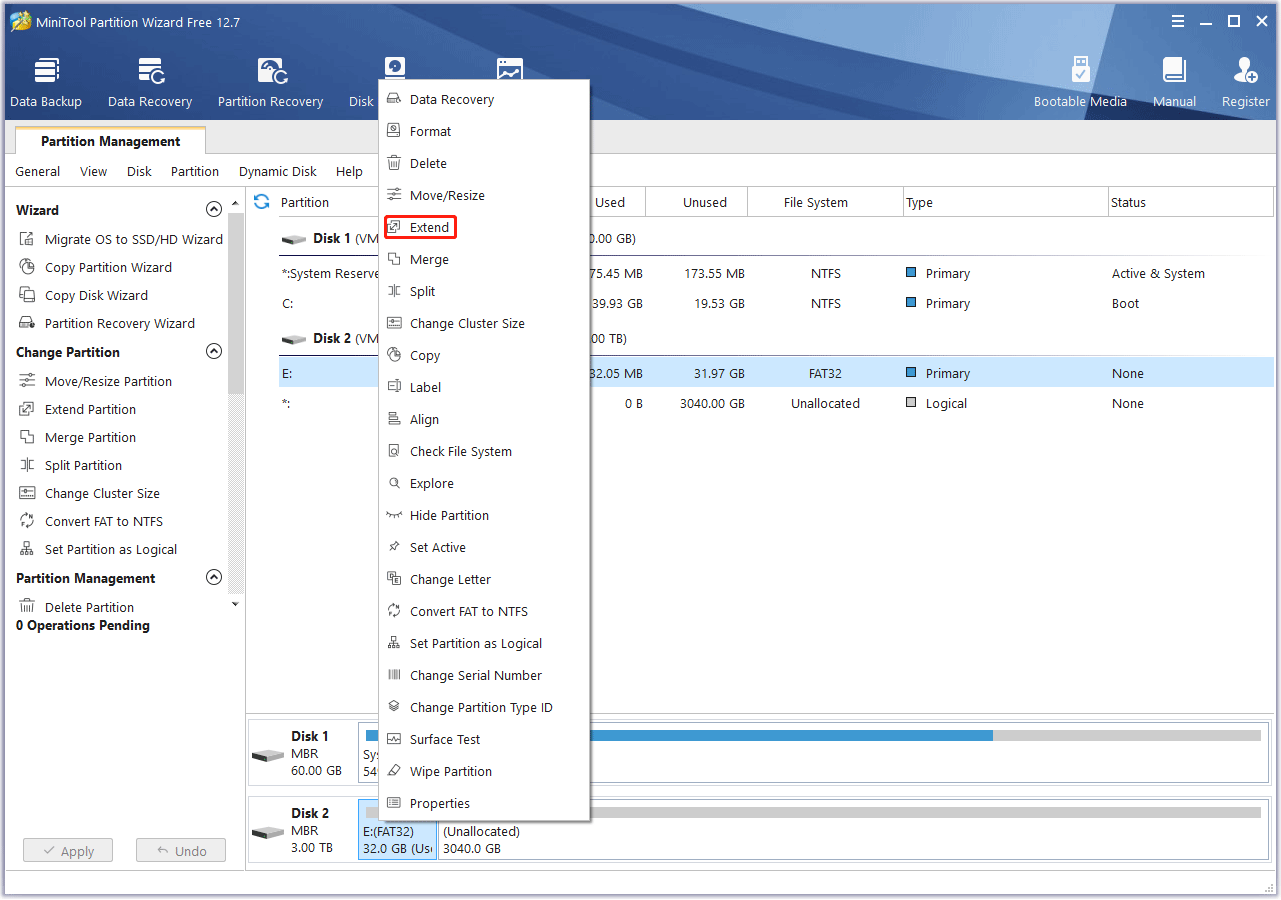Collapse the Wizard section
This screenshot has height=900, width=1281.
tap(213, 210)
